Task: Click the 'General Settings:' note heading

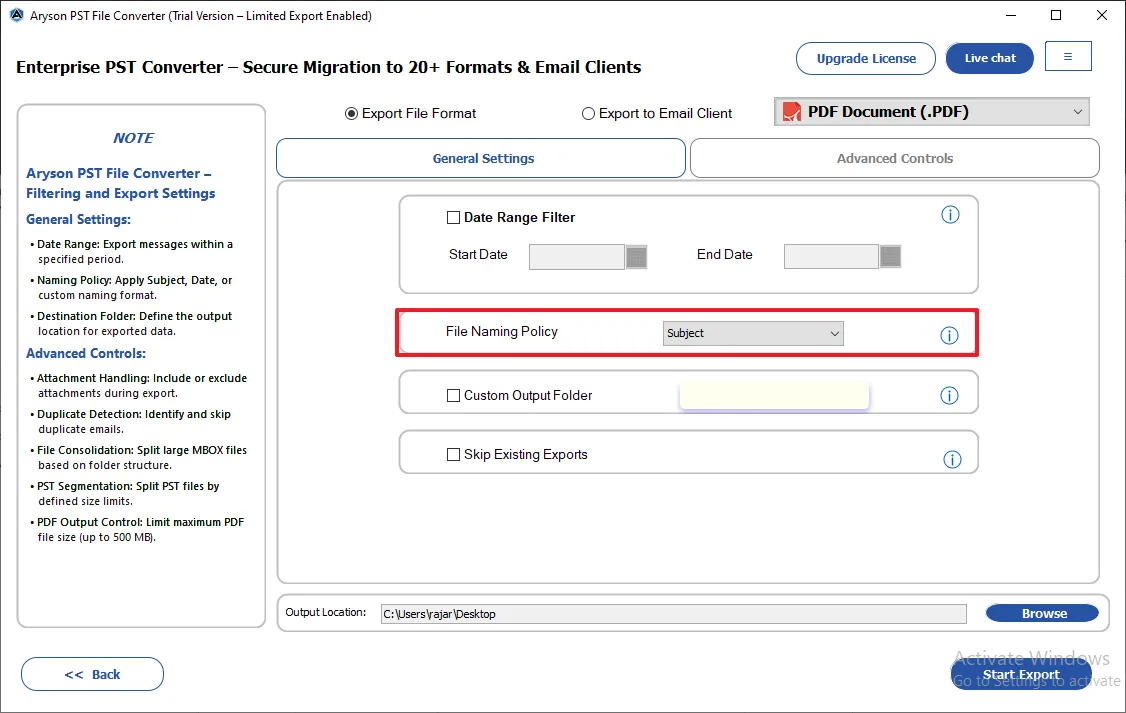Action: 78,220
